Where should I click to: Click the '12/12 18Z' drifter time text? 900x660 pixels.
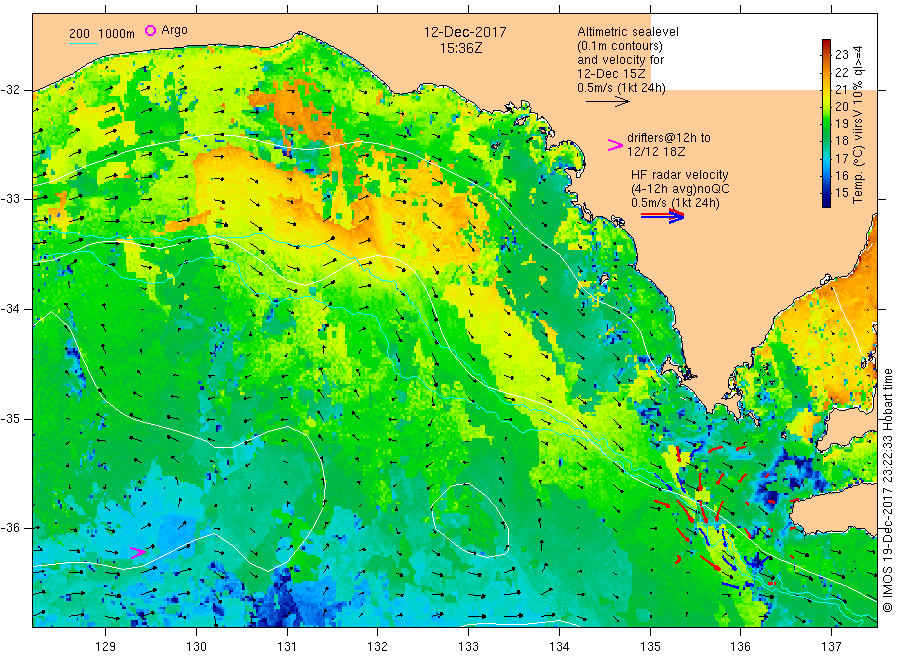tap(656, 152)
